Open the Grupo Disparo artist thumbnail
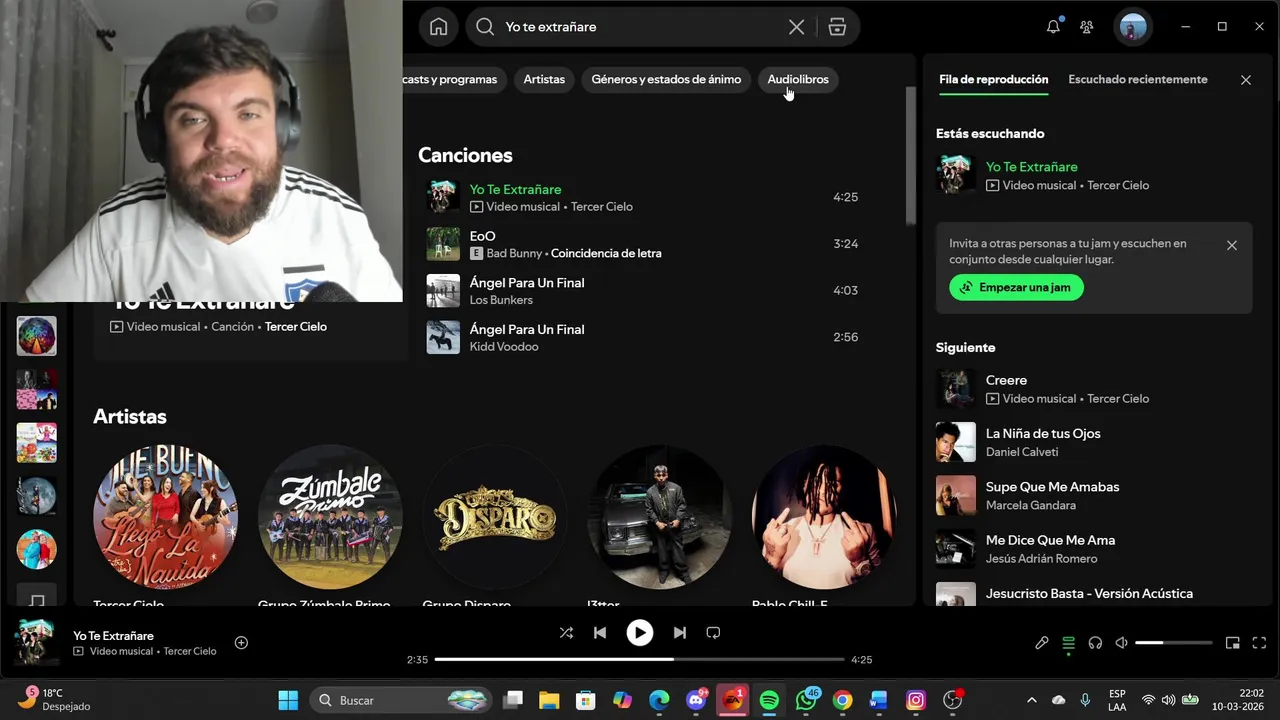This screenshot has height=720, width=1280. (x=495, y=517)
